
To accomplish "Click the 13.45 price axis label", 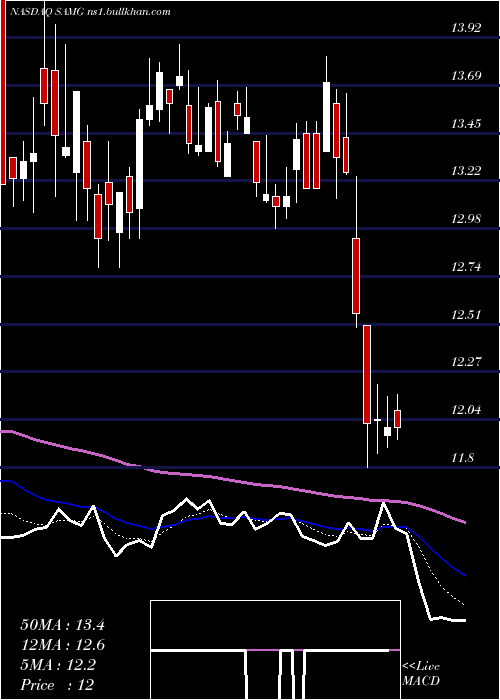I will point(466,124).
